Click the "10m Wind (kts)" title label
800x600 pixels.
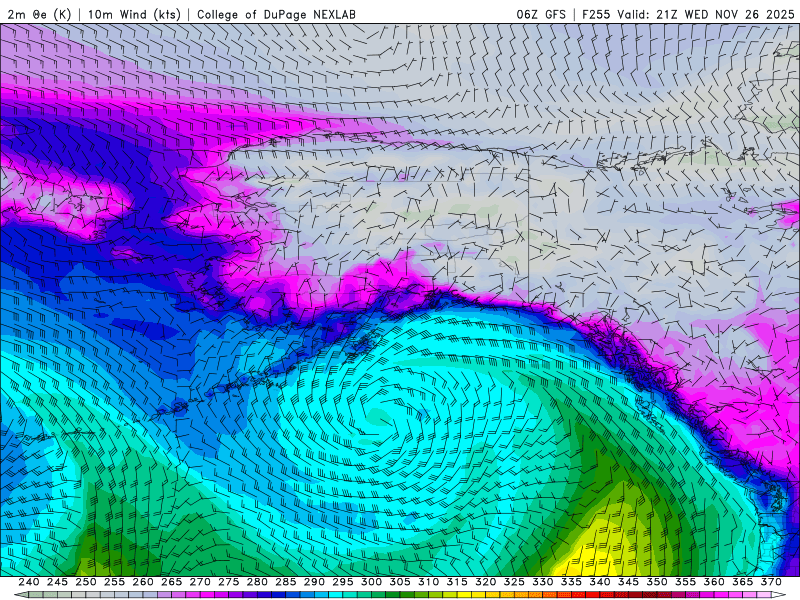pos(134,14)
